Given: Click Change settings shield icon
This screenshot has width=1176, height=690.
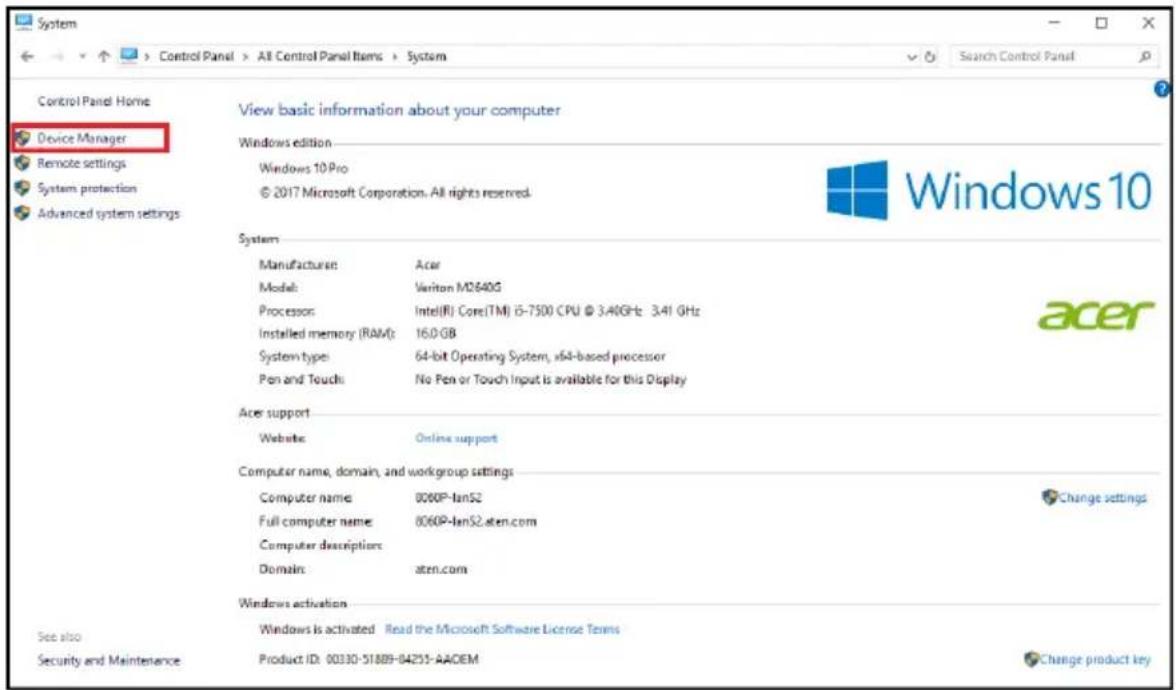Looking at the screenshot, I should point(1049,497).
